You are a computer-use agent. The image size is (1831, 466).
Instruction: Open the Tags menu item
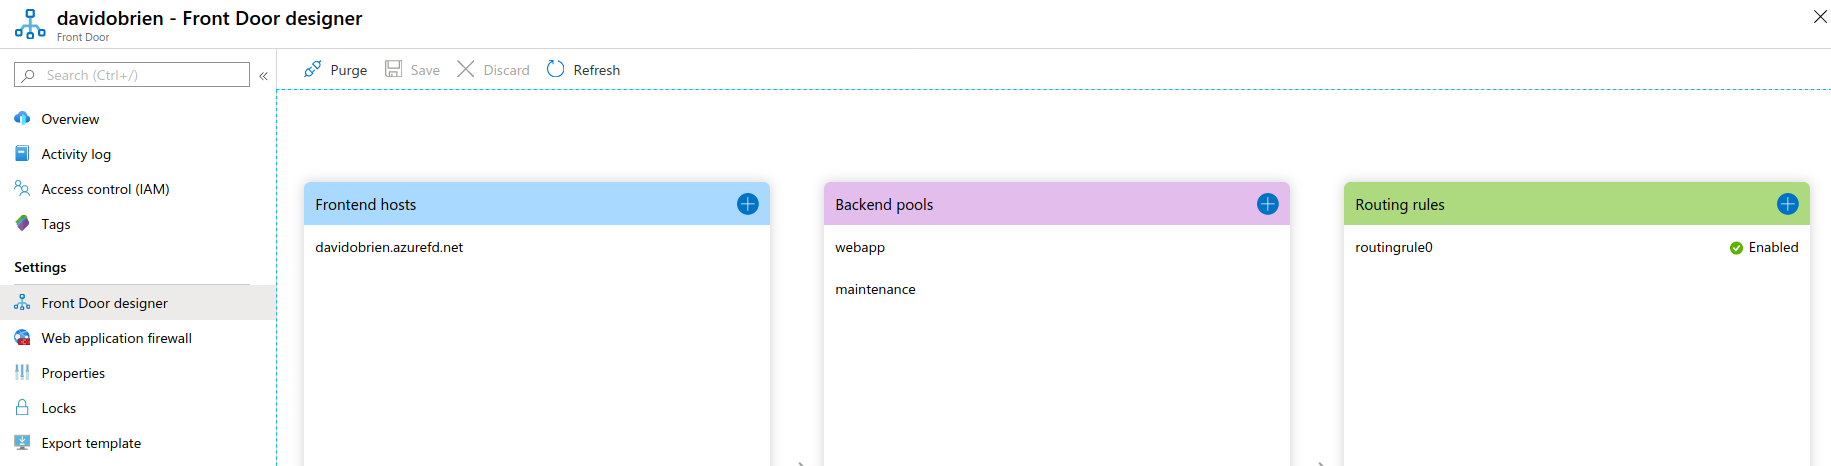tap(138, 224)
